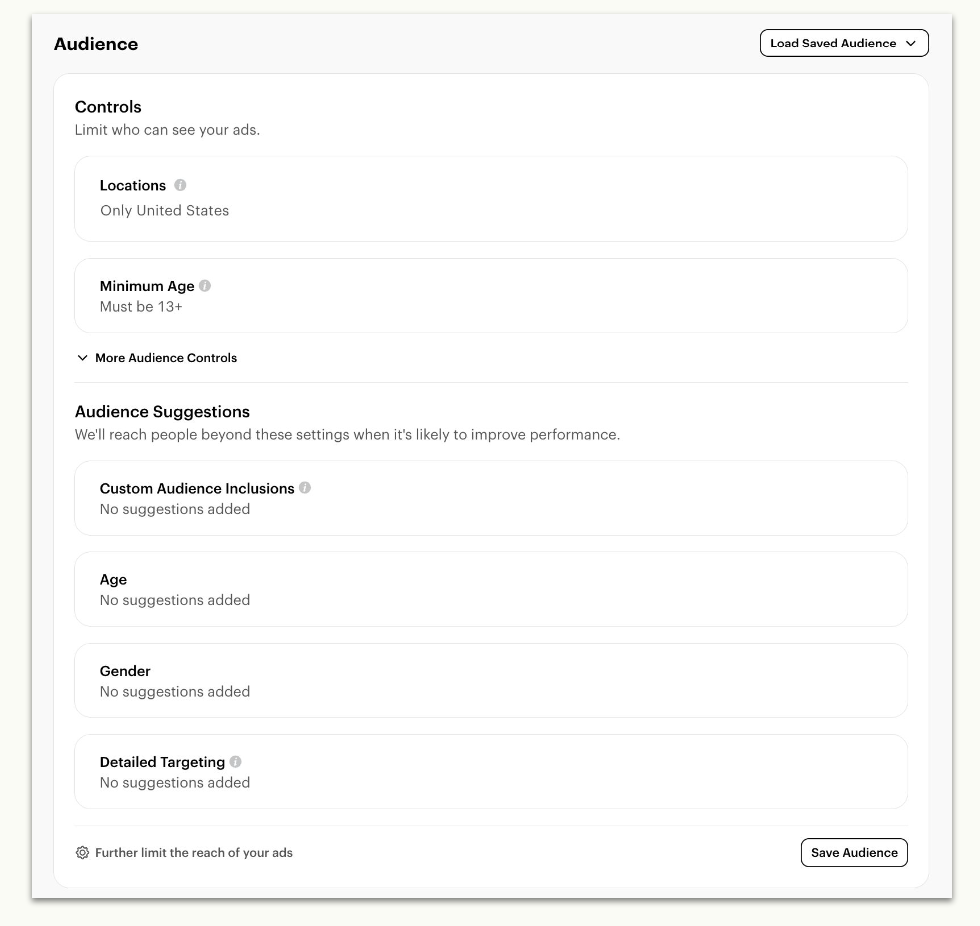Viewport: 980px width, 926px height.
Task: Open the Load Saved Audience dropdown
Action: [844, 43]
